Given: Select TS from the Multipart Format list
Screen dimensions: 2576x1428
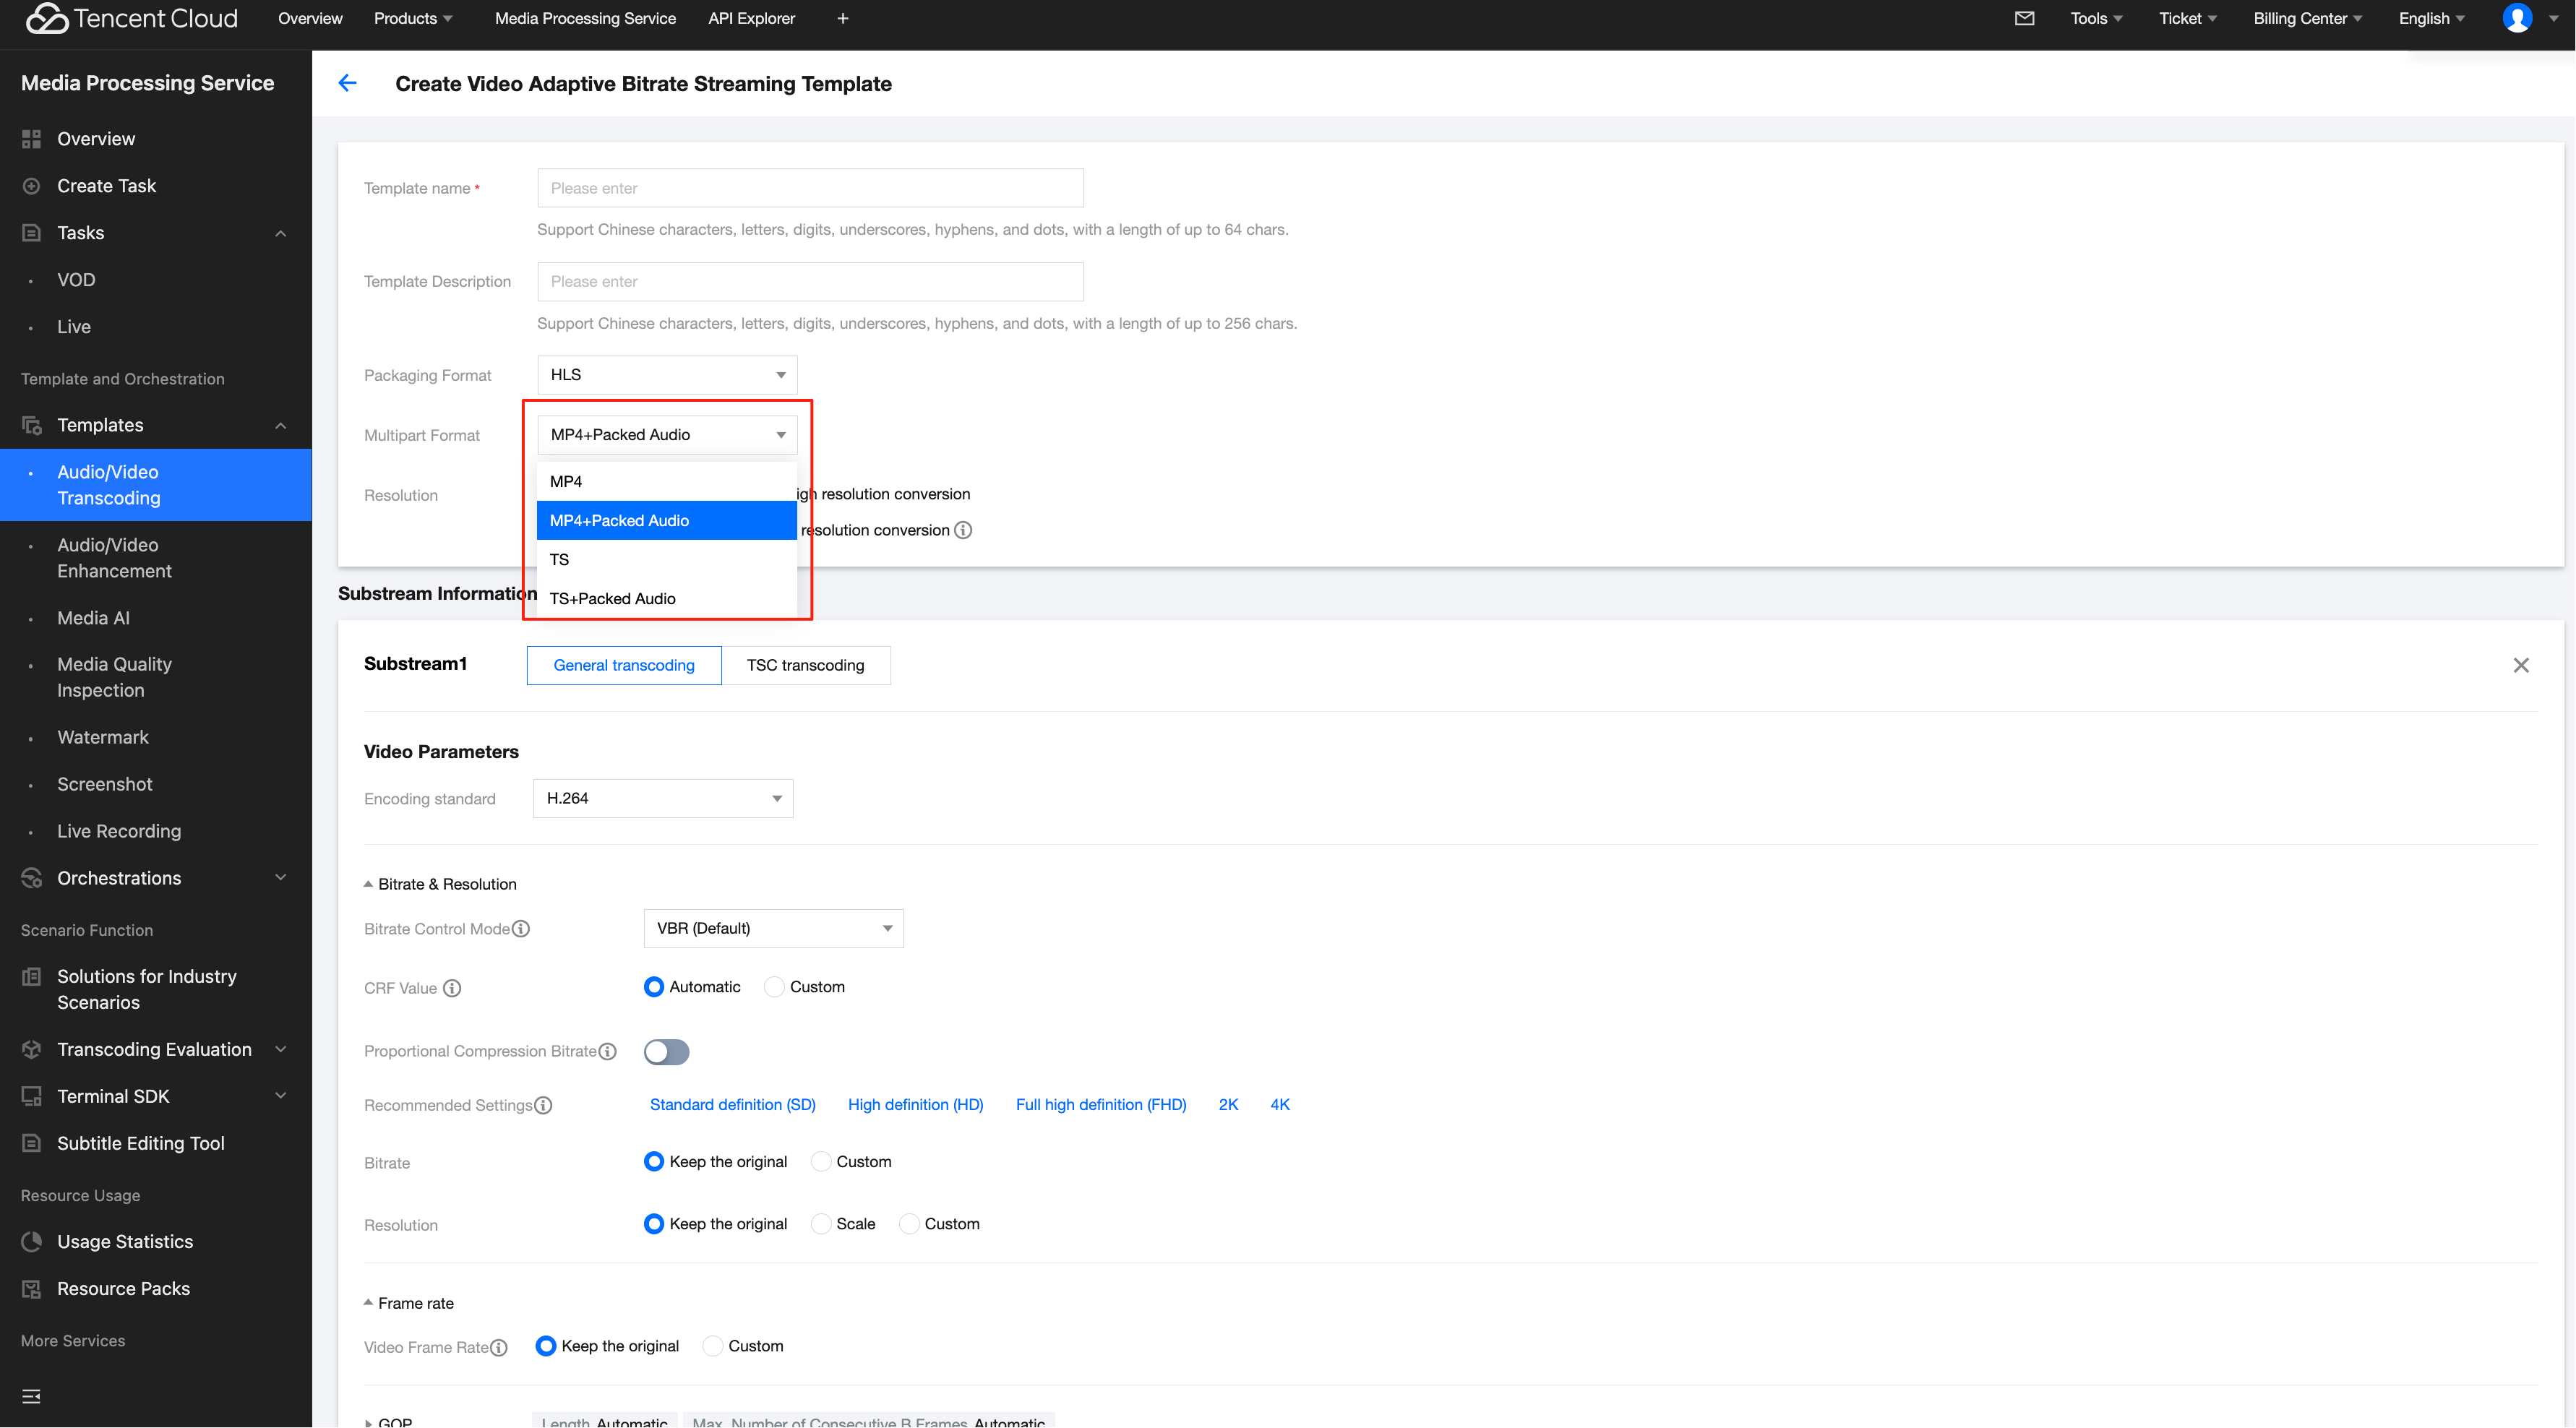Looking at the screenshot, I should click(x=560, y=559).
